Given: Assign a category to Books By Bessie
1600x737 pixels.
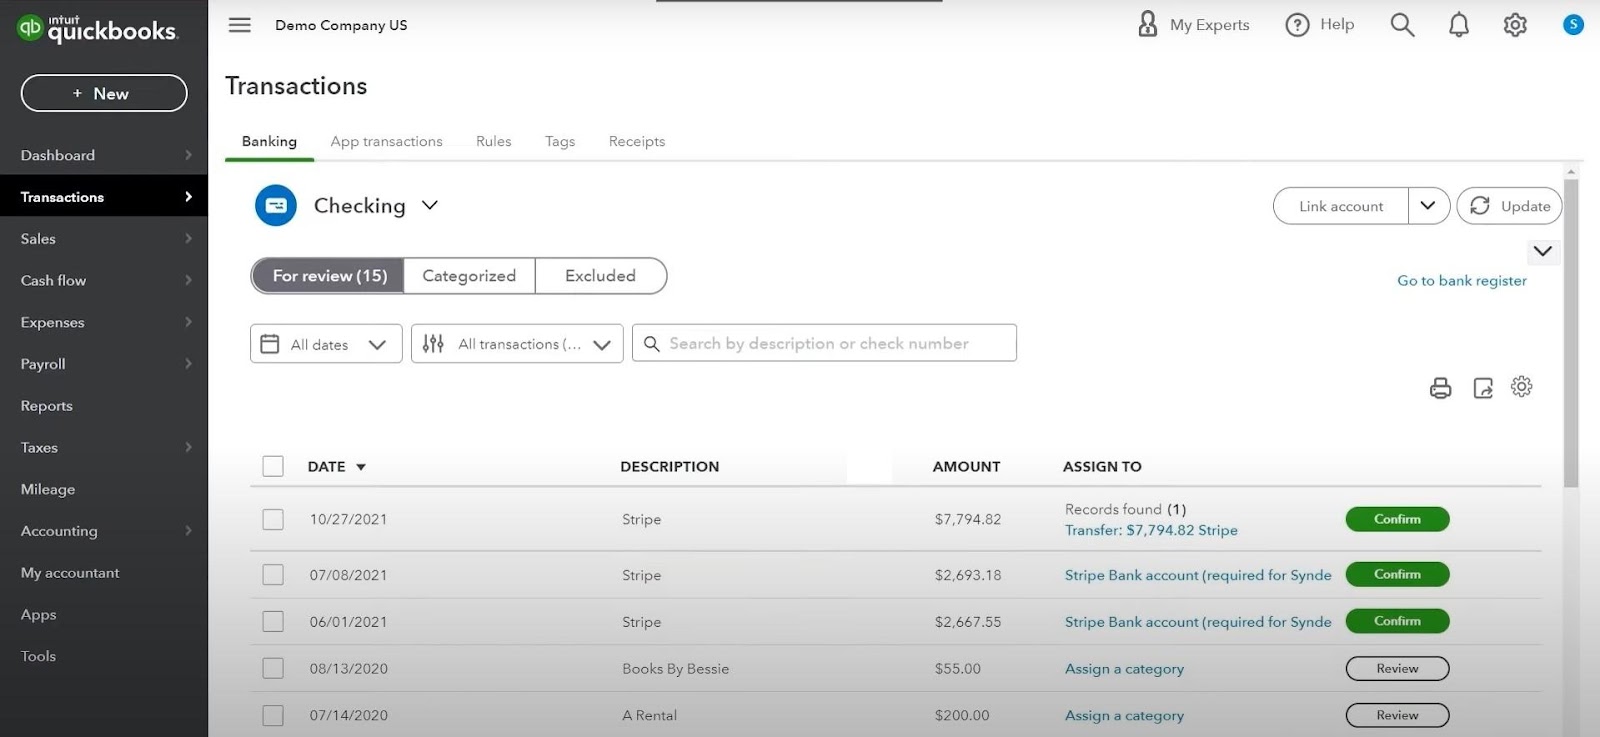Looking at the screenshot, I should click(1124, 669).
